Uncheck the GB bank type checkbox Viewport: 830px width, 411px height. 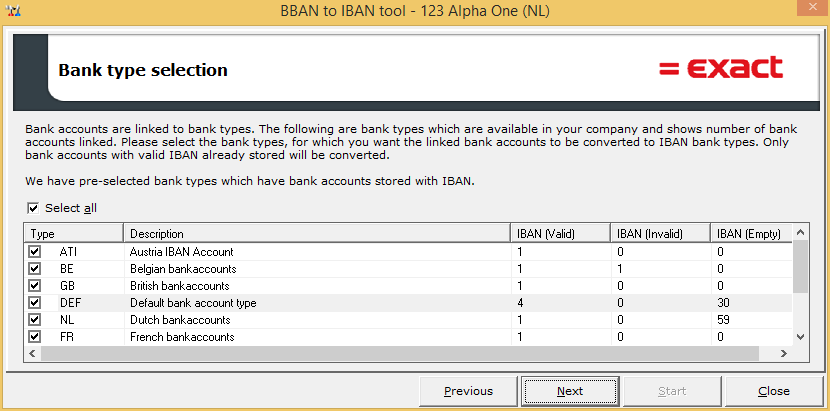pos(35,285)
